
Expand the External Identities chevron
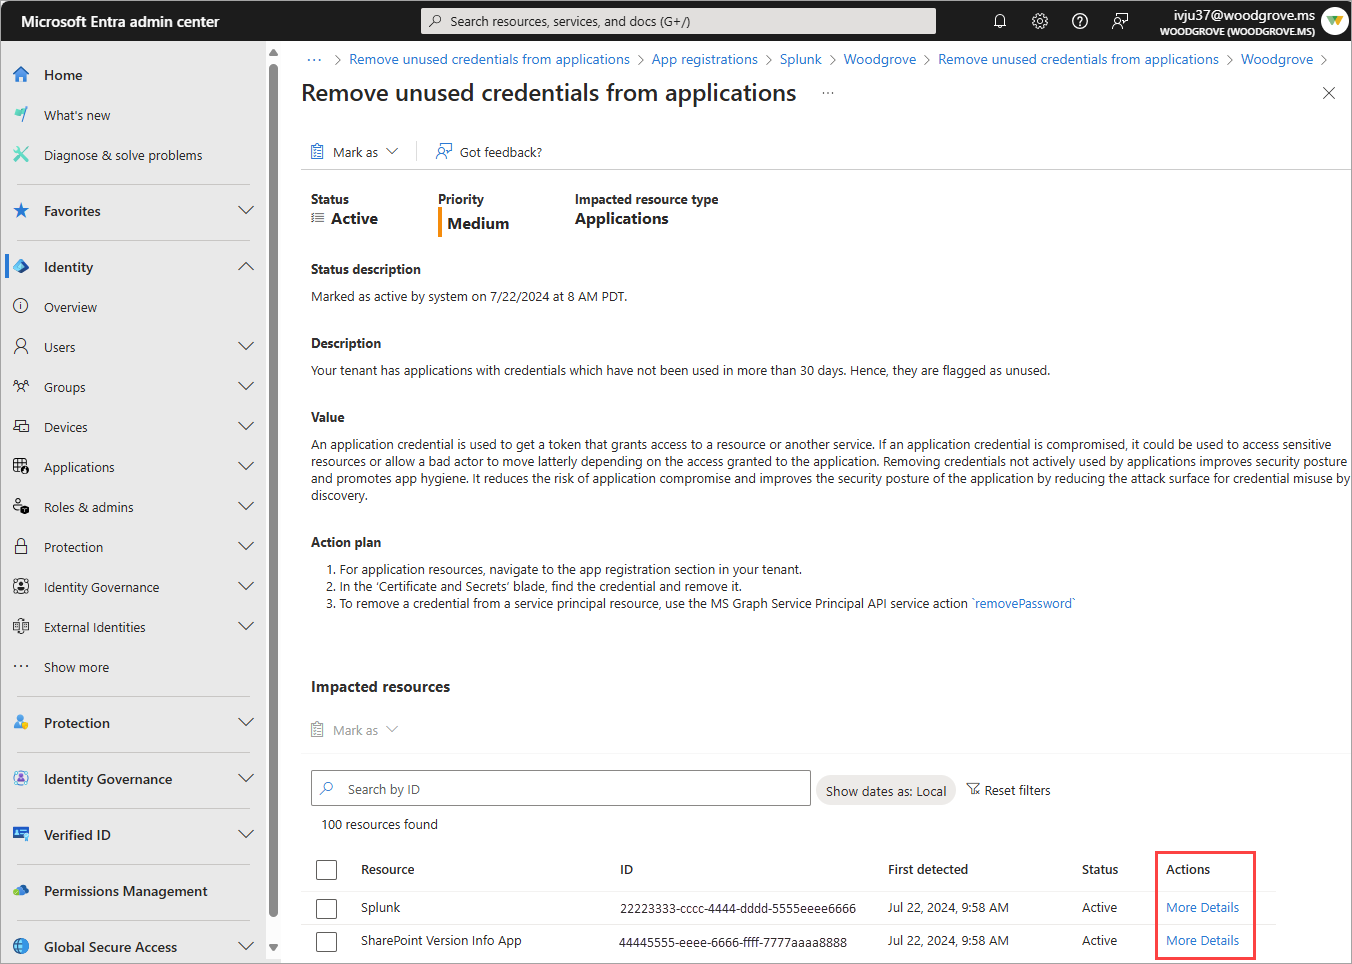pyautogui.click(x=246, y=627)
